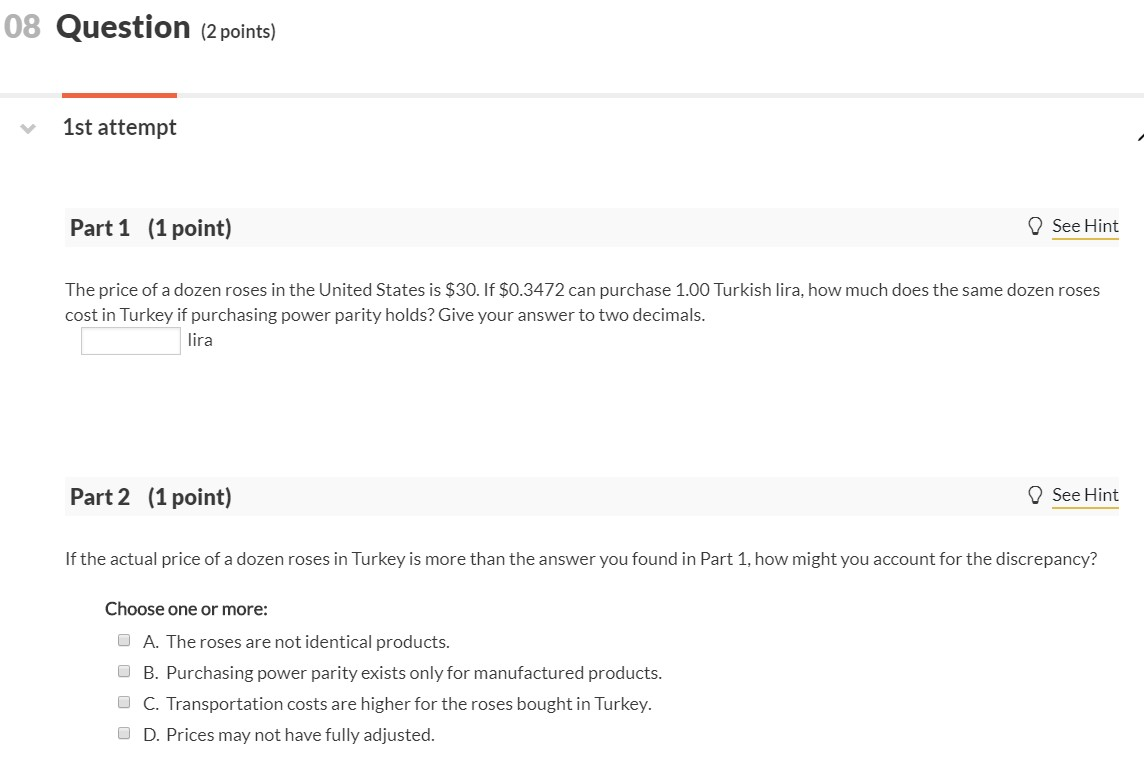Image resolution: width=1144 pixels, height=759 pixels.
Task: Click the lightbulb hint icon in Part 1
Action: pyautogui.click(x=1035, y=226)
